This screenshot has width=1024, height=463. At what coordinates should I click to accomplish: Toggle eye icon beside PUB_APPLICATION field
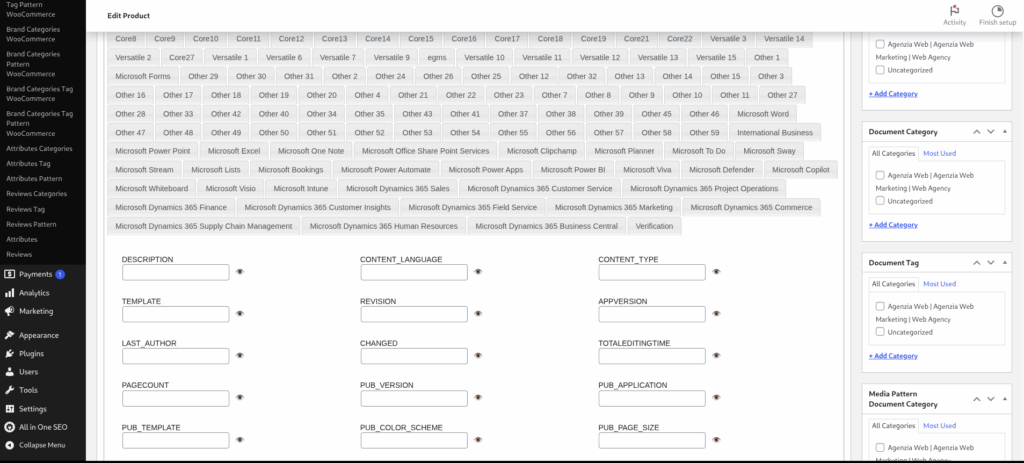click(x=716, y=397)
